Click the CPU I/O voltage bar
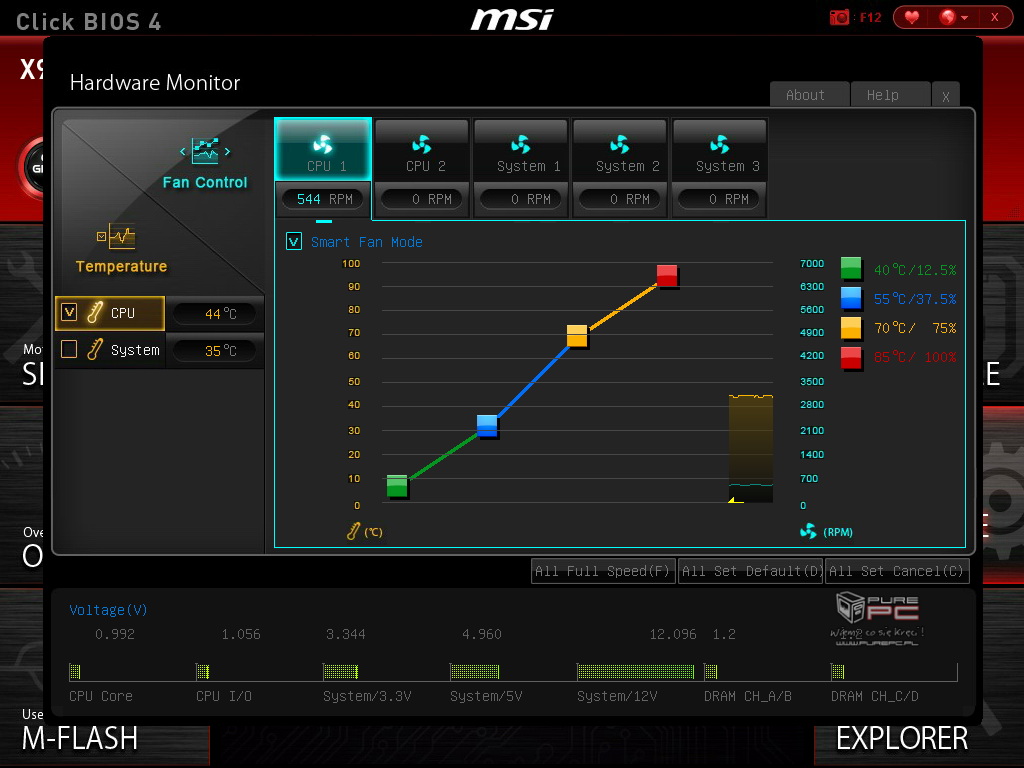Screen dimensions: 1024x768 pos(203,671)
